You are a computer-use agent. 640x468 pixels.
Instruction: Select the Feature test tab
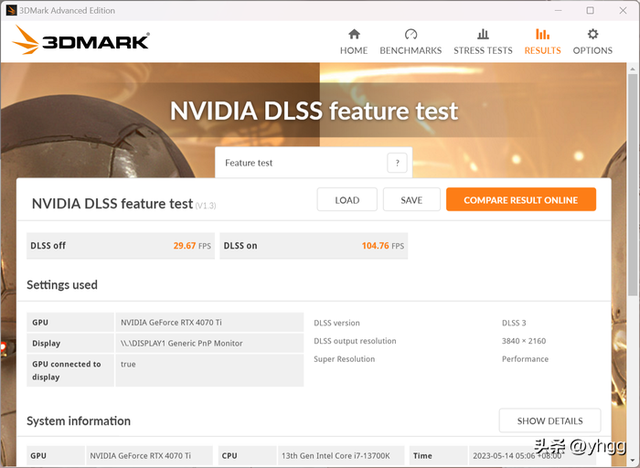(x=300, y=163)
